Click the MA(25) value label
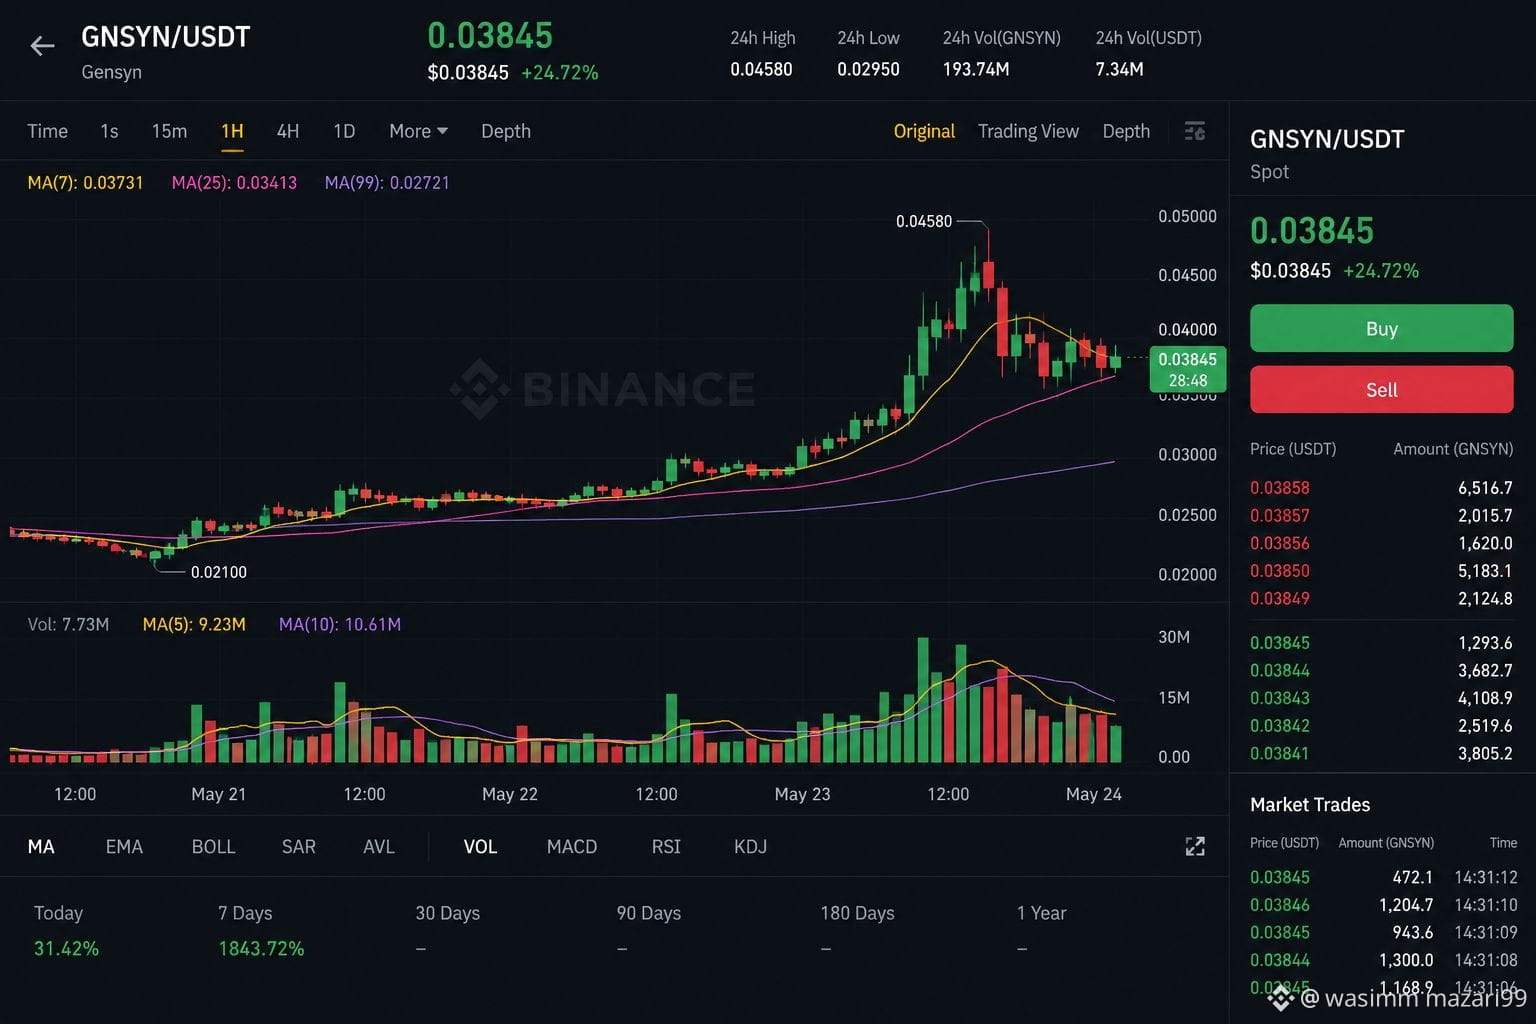 tap(234, 183)
